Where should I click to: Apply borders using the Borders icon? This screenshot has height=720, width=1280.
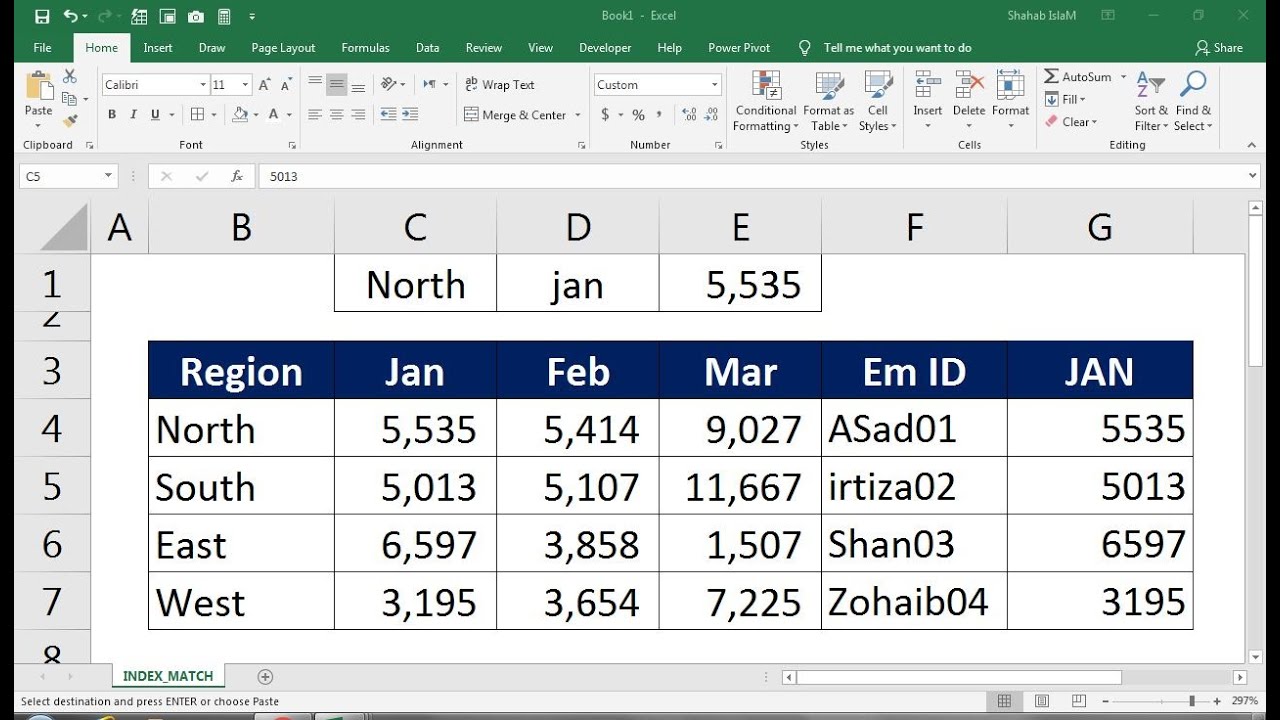[x=197, y=115]
